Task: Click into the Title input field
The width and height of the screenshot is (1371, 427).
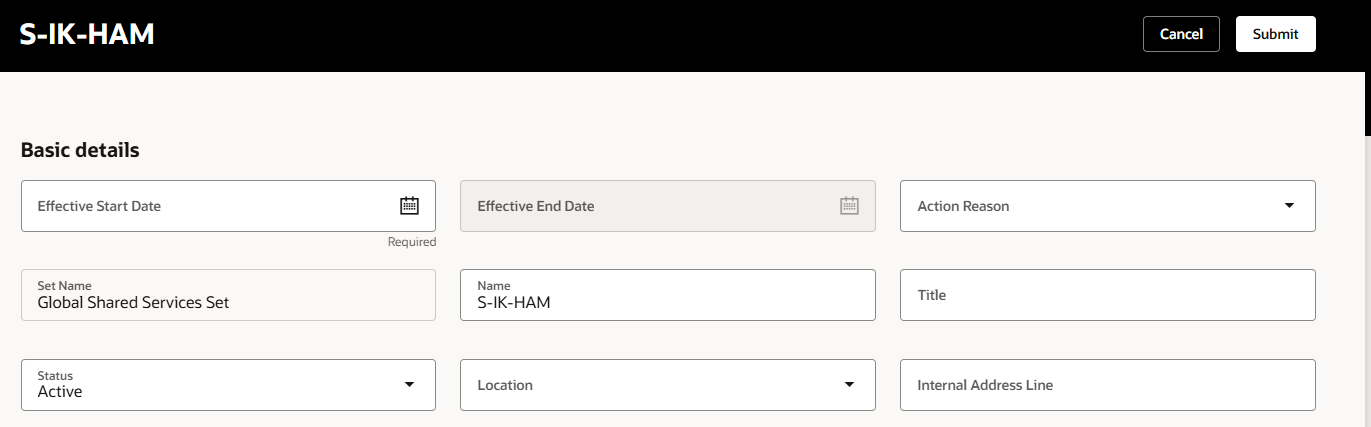Action: (1108, 295)
